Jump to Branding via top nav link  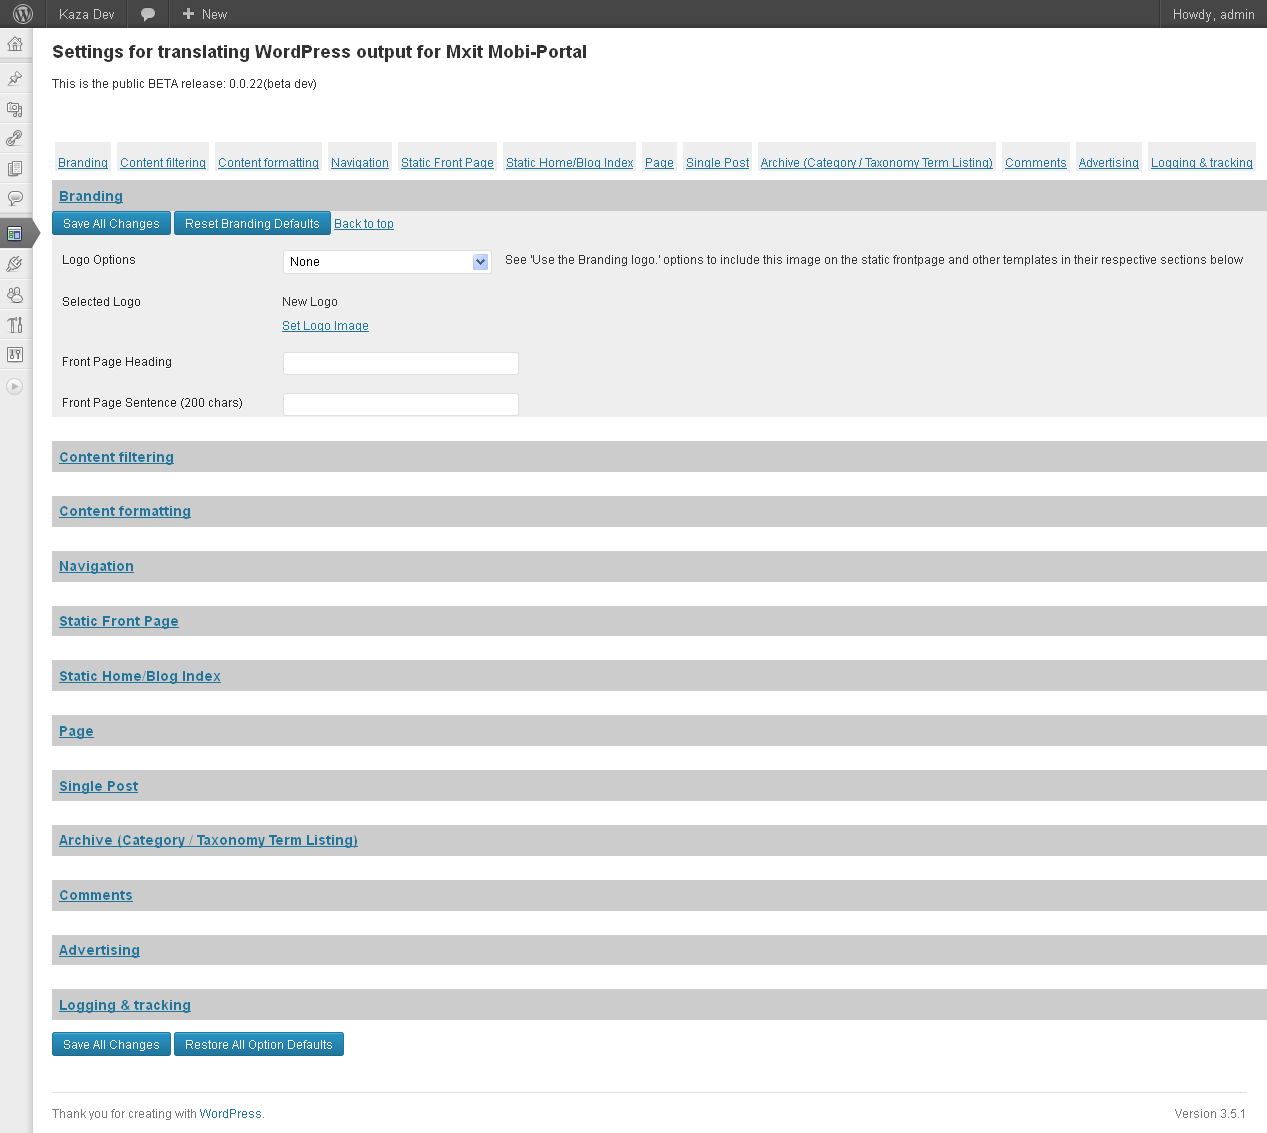click(x=83, y=163)
